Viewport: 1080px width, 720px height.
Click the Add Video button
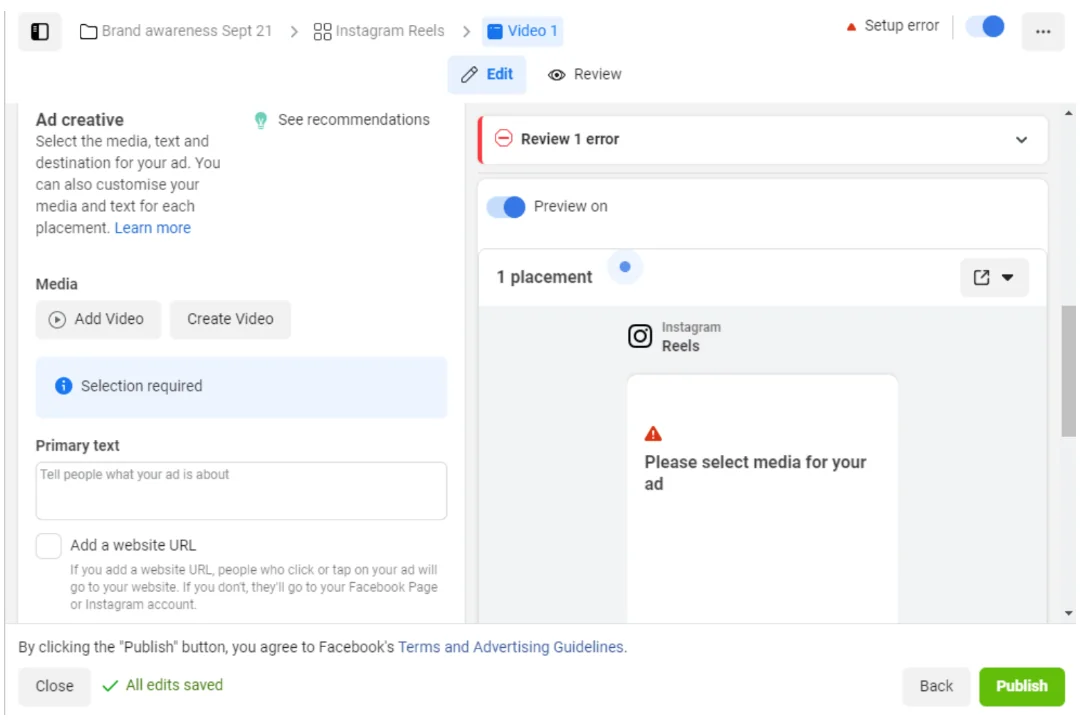[98, 319]
